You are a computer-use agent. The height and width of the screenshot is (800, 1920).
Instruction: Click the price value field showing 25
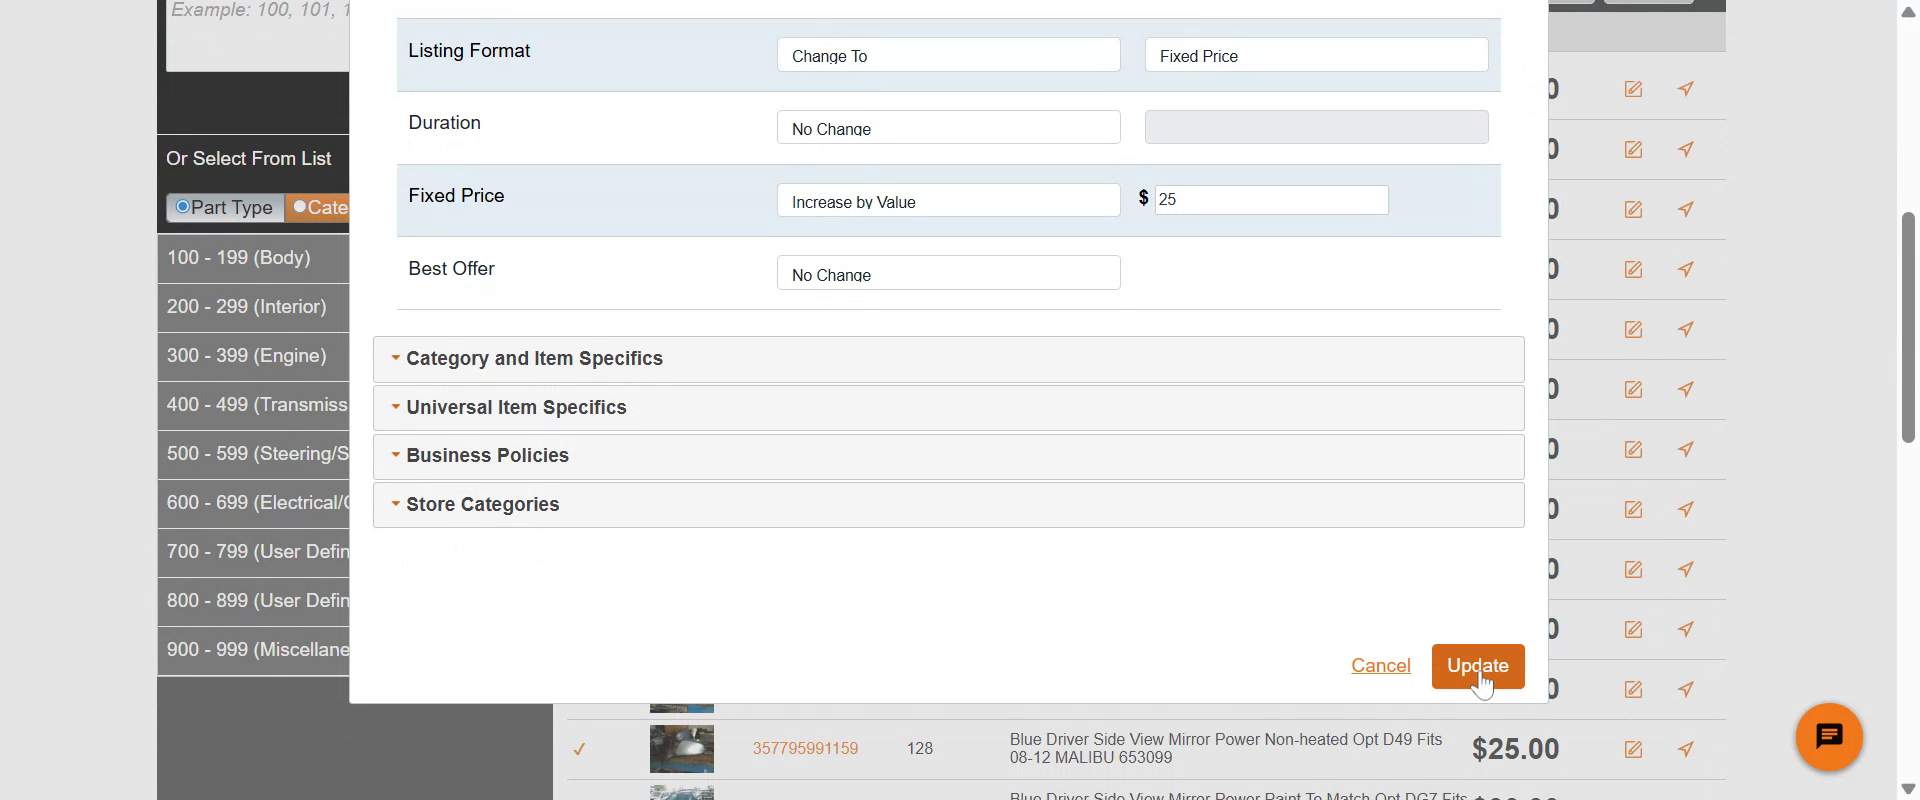point(1271,200)
